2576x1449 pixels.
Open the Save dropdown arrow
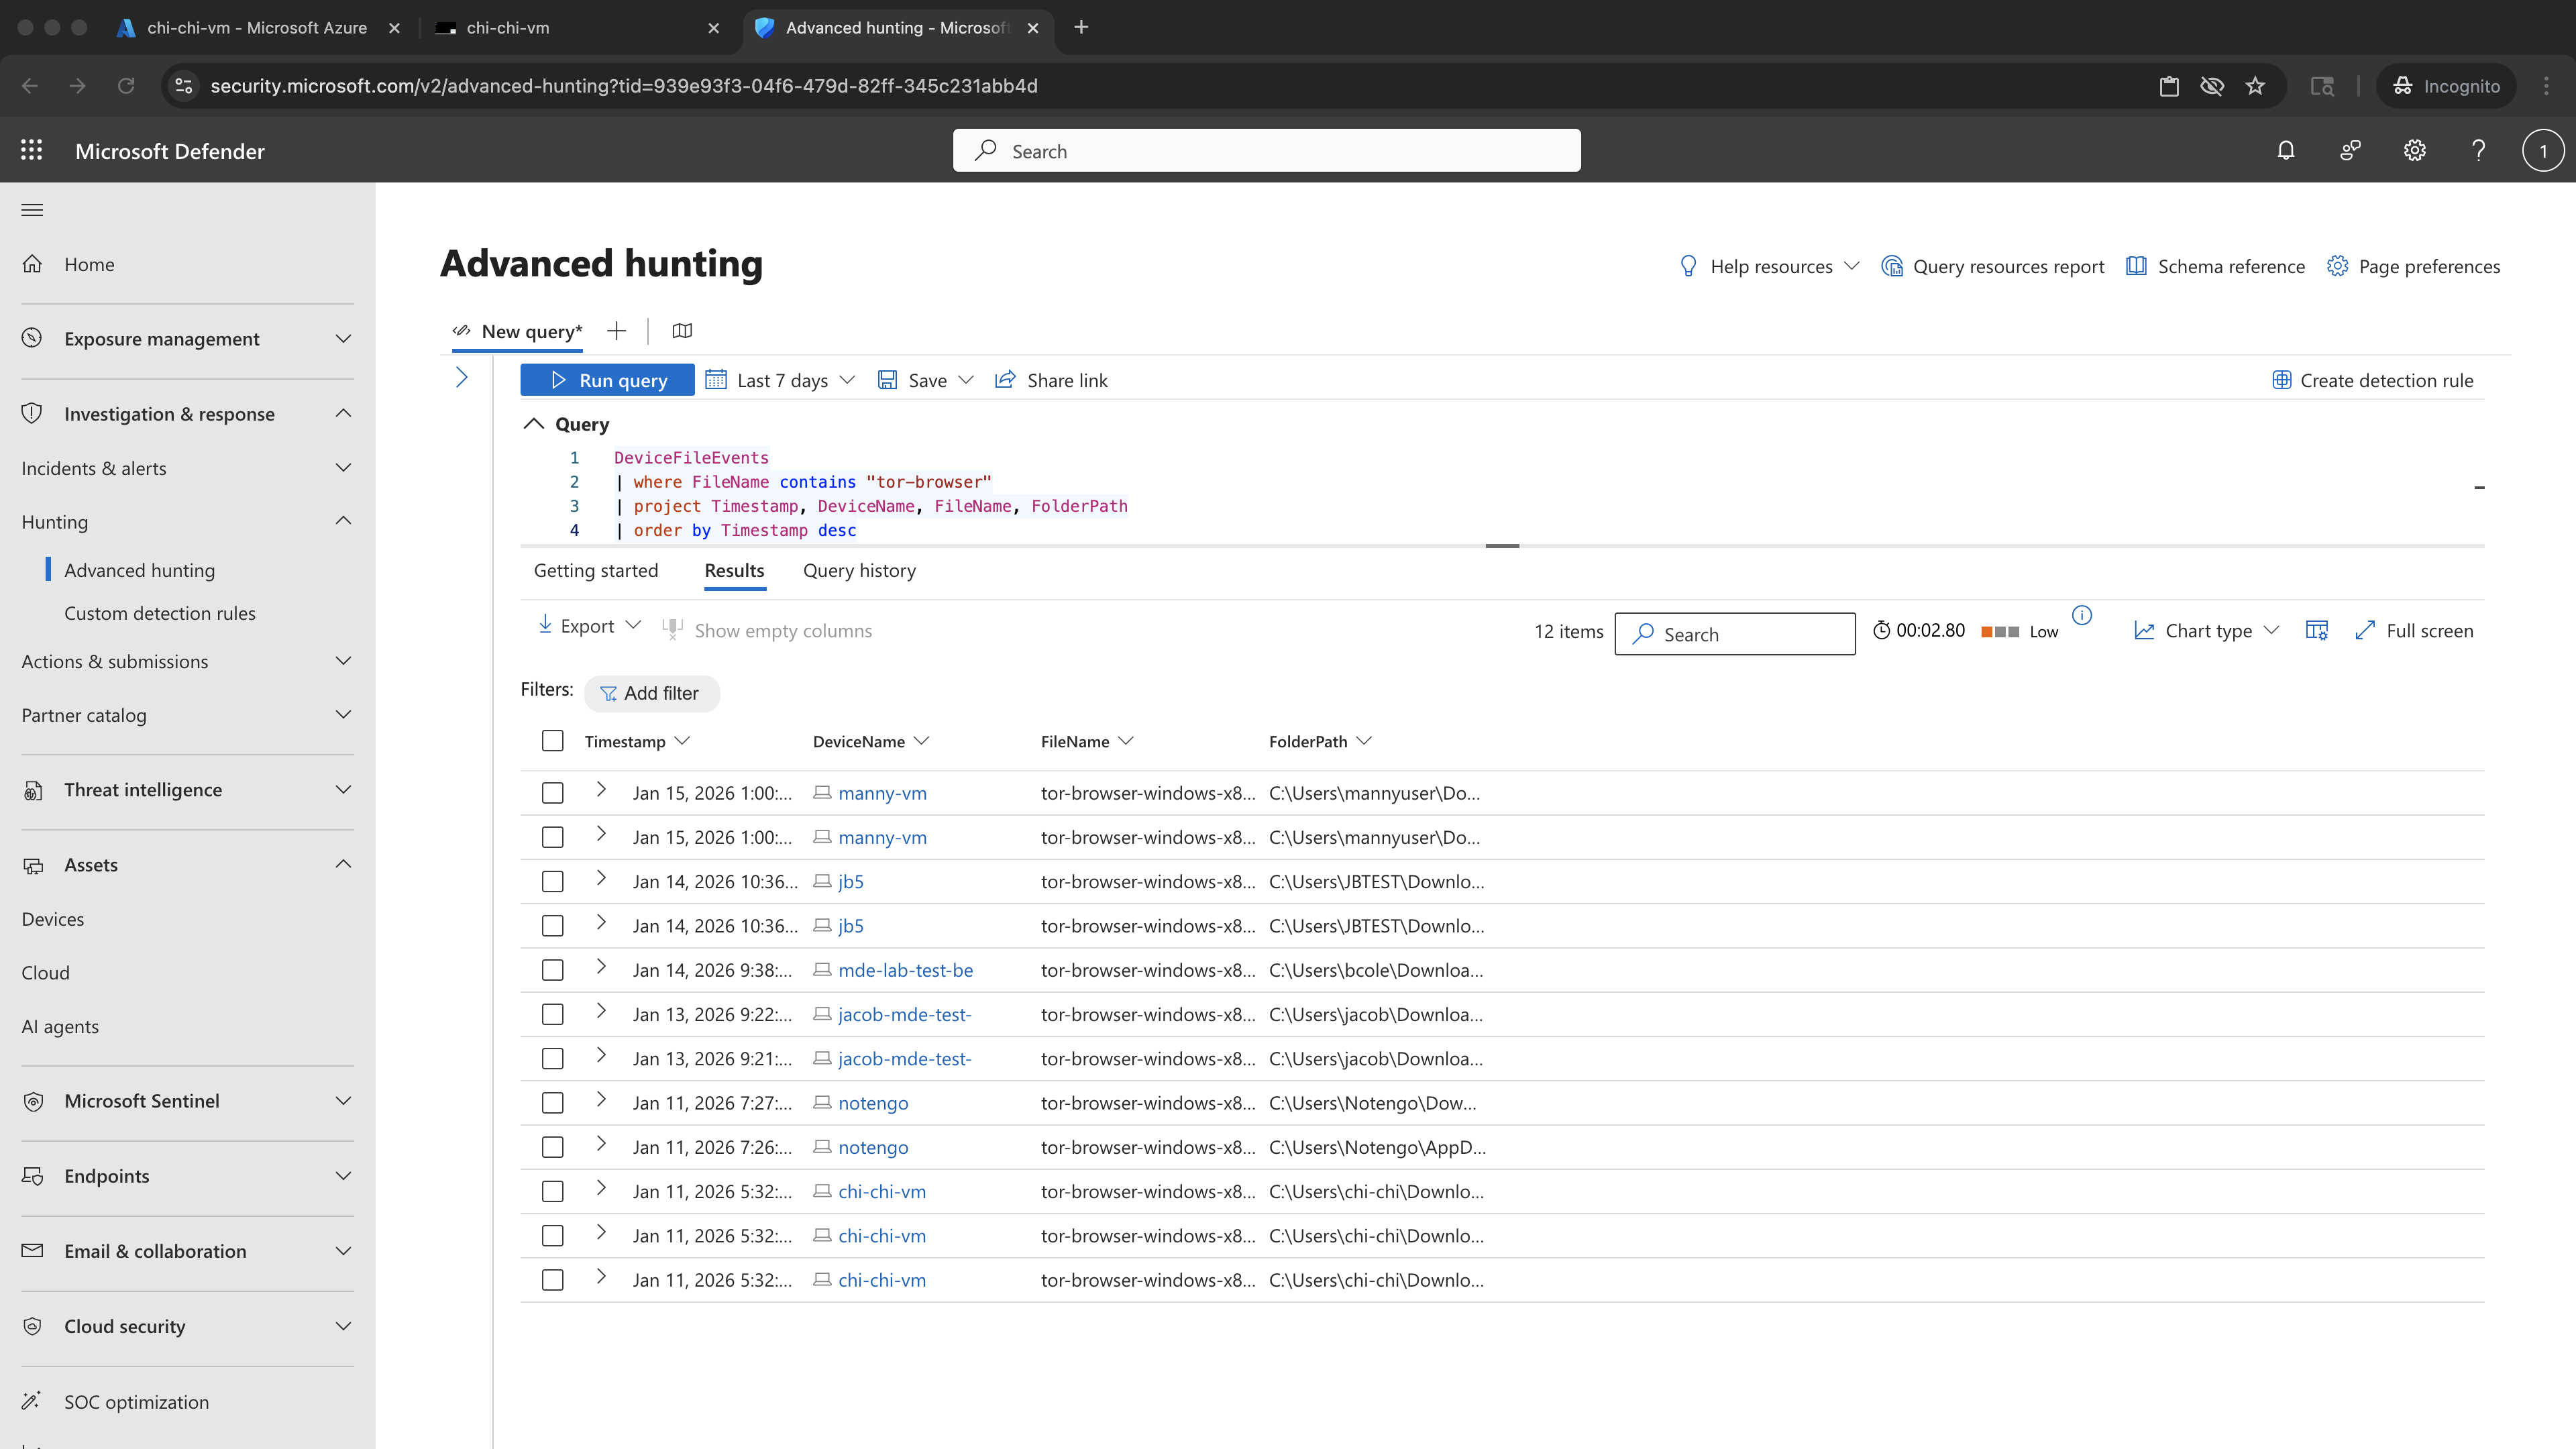pos(966,380)
